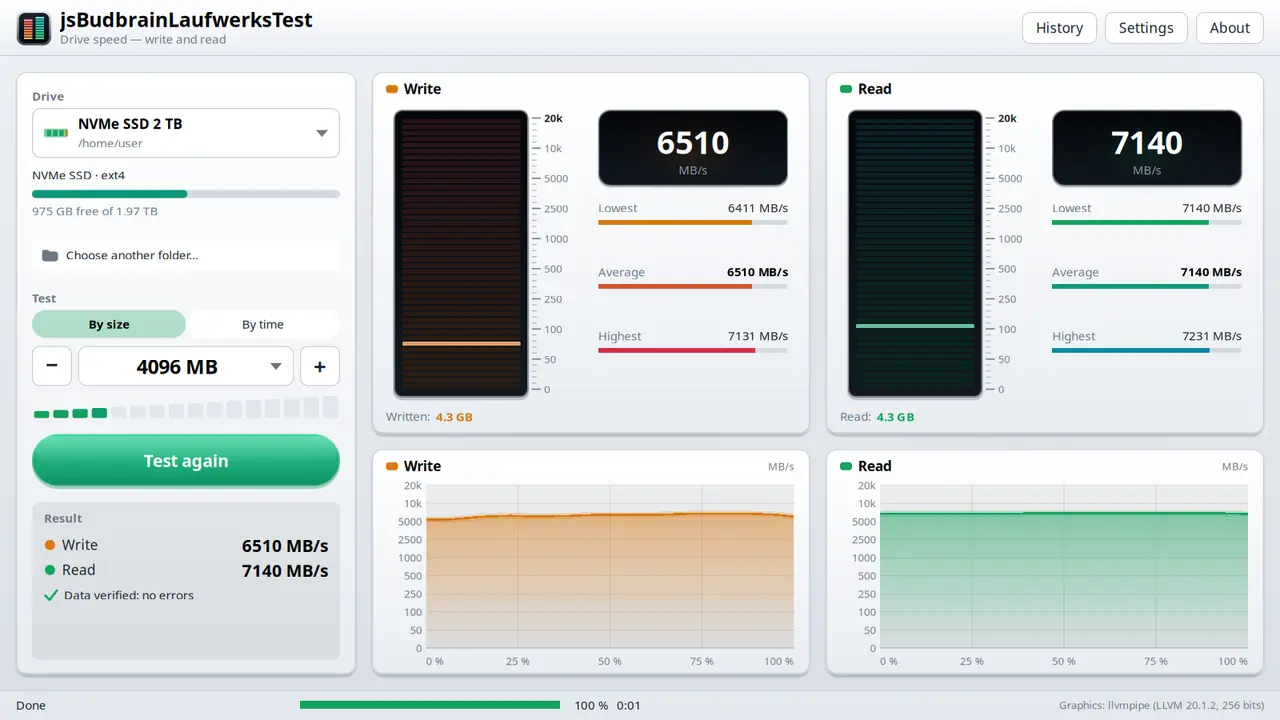
Task: Click the folder icon beside Choose another folder
Action: pyautogui.click(x=50, y=255)
